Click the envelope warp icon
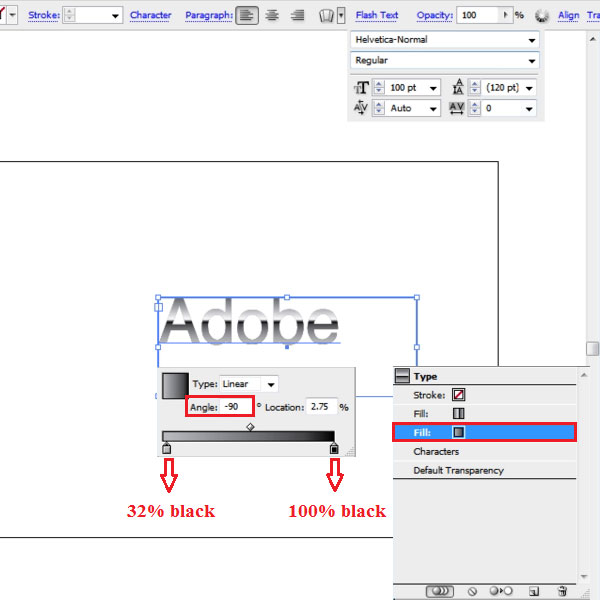 (326, 16)
